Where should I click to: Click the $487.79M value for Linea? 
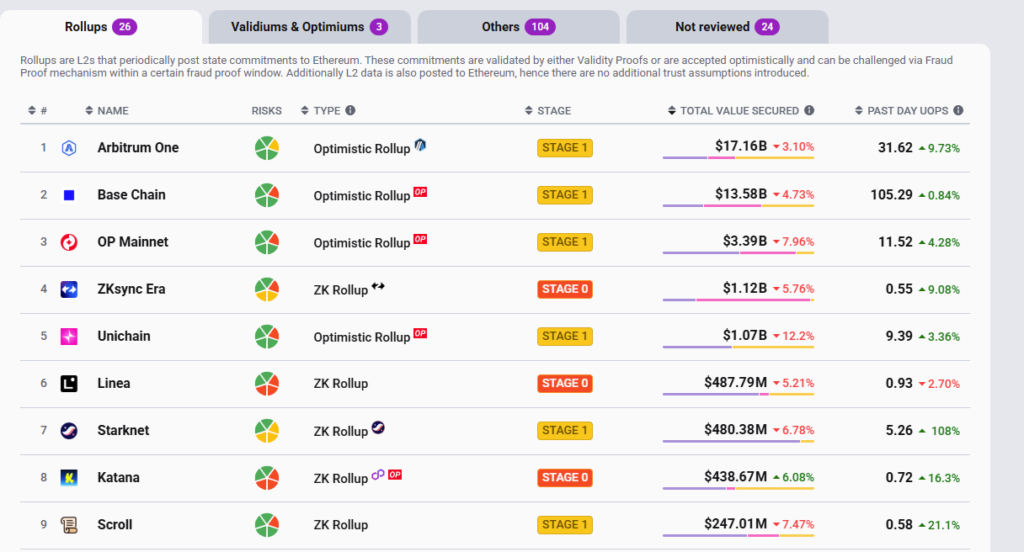click(735, 382)
